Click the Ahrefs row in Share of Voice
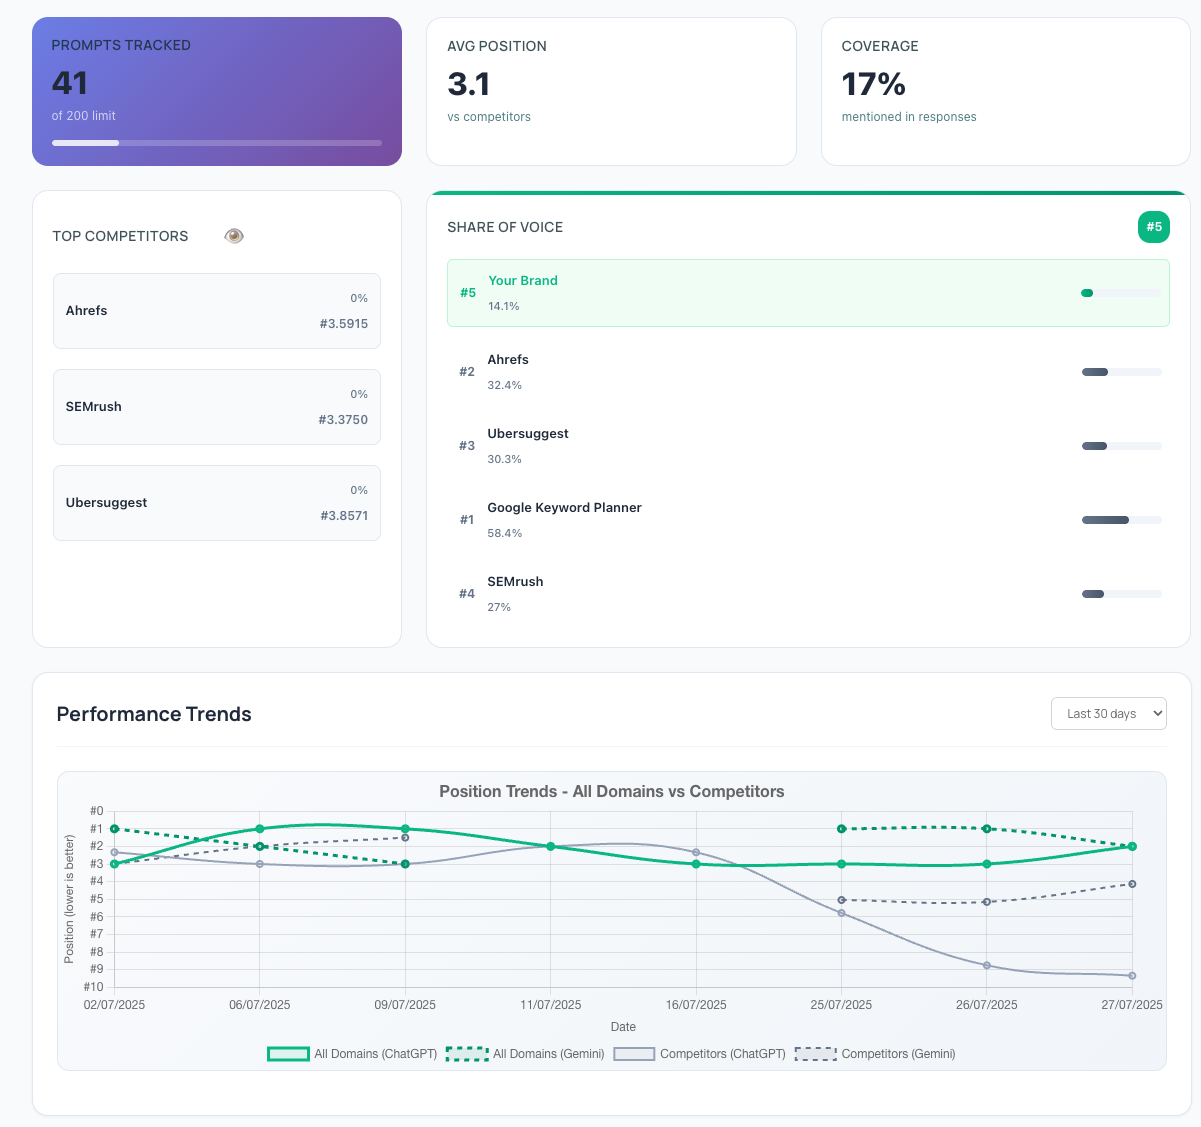This screenshot has width=1201, height=1127. tap(807, 372)
